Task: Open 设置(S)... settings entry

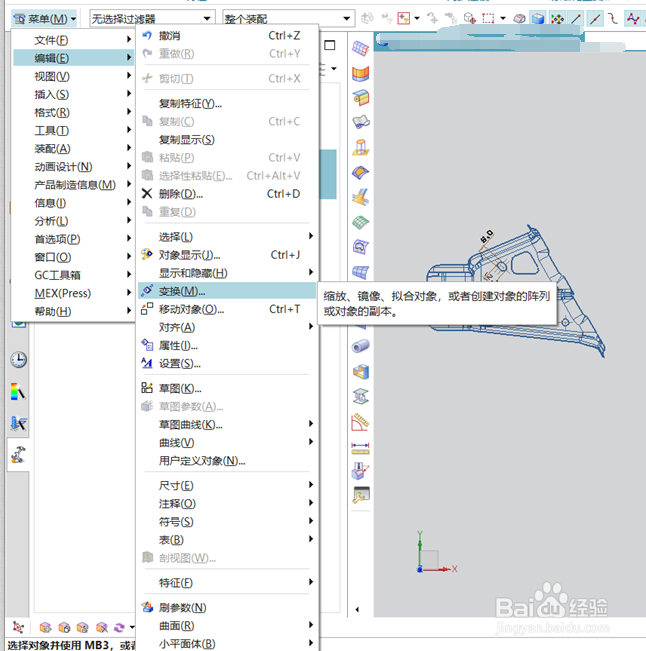Action: [x=227, y=363]
